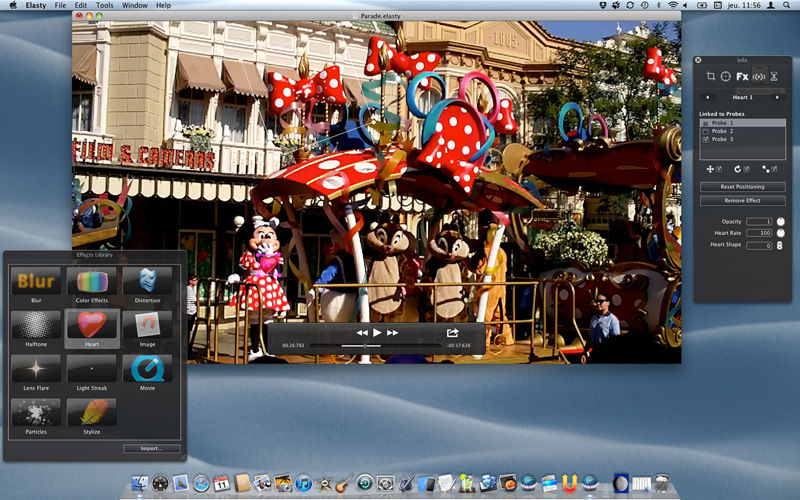Choose the Distortion effect
The height and width of the screenshot is (500, 800).
coord(147,285)
